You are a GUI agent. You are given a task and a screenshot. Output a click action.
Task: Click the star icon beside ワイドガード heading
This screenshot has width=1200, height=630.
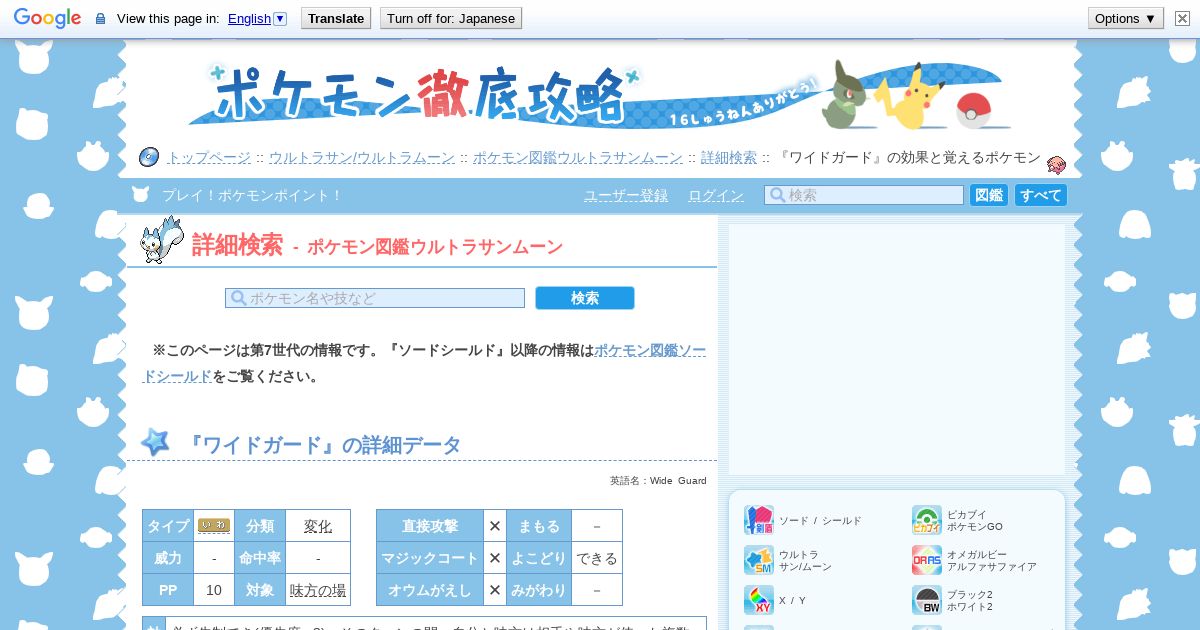pos(155,442)
